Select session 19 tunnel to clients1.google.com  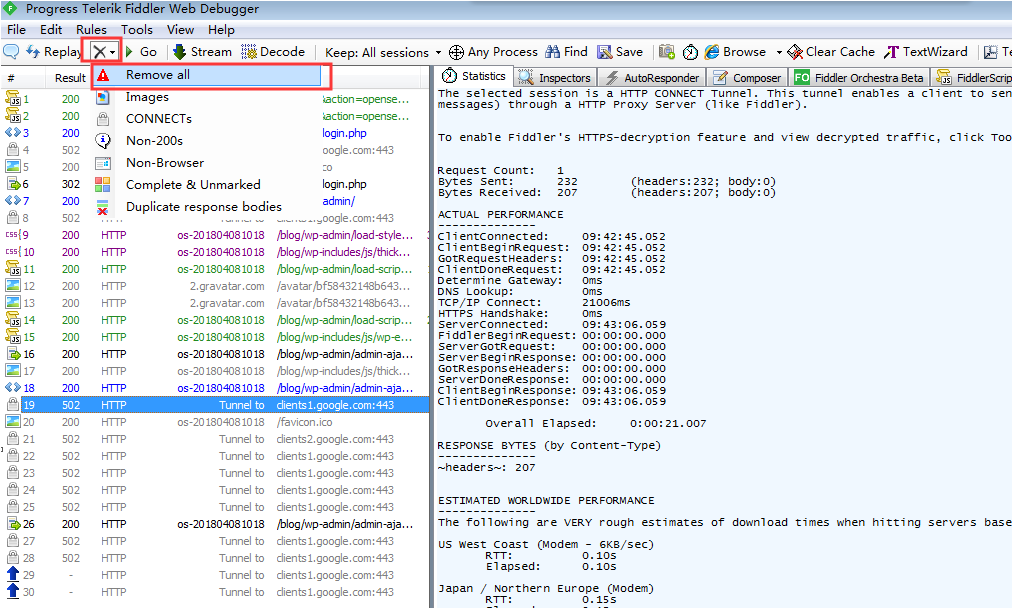pos(216,405)
